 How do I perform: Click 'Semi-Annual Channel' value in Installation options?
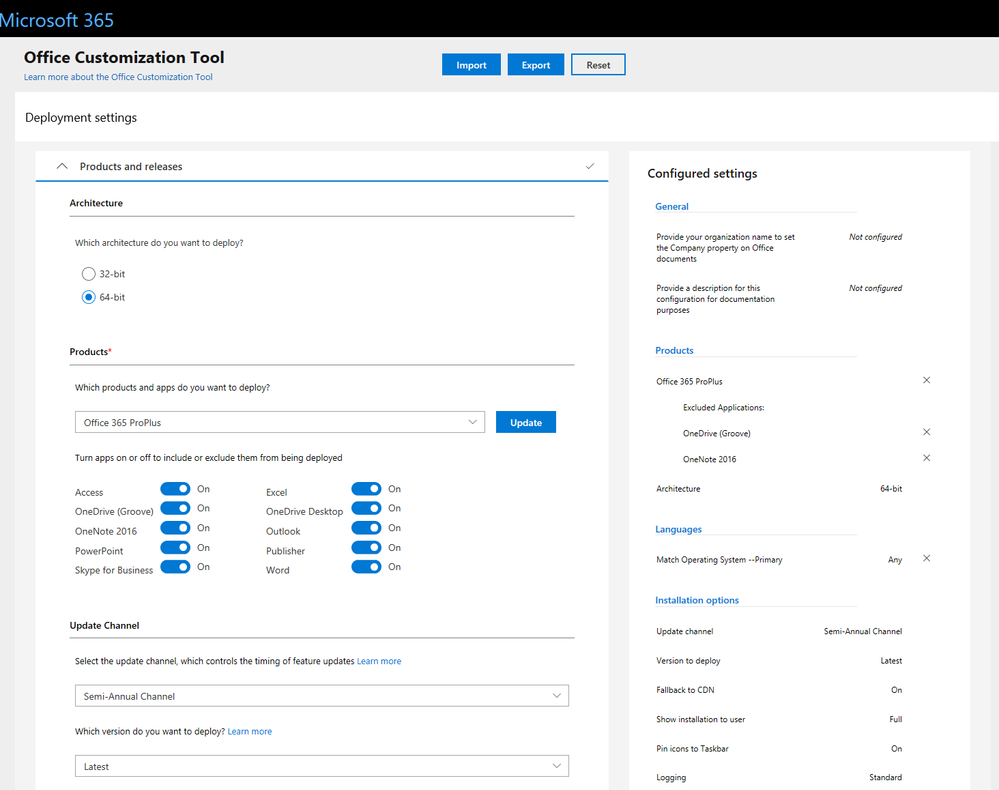(x=863, y=631)
